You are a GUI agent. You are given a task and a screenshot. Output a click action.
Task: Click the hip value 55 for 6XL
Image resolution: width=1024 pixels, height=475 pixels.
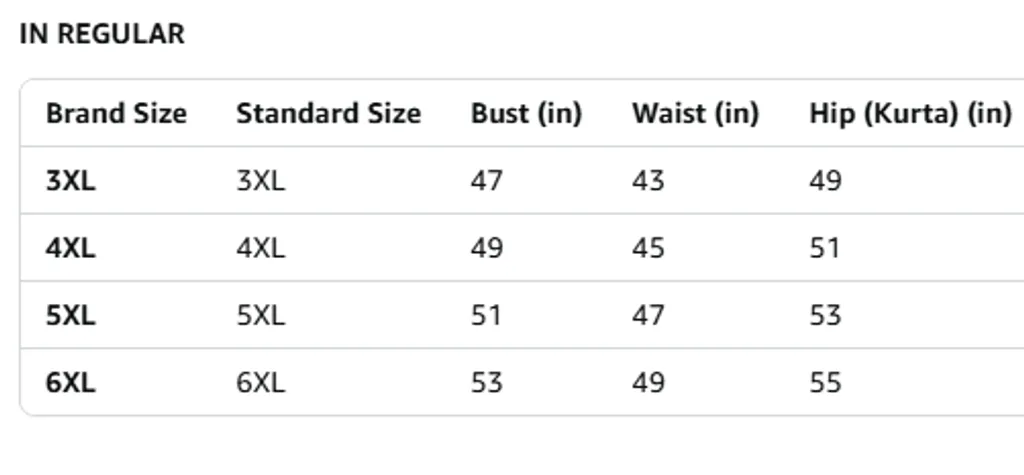[825, 382]
